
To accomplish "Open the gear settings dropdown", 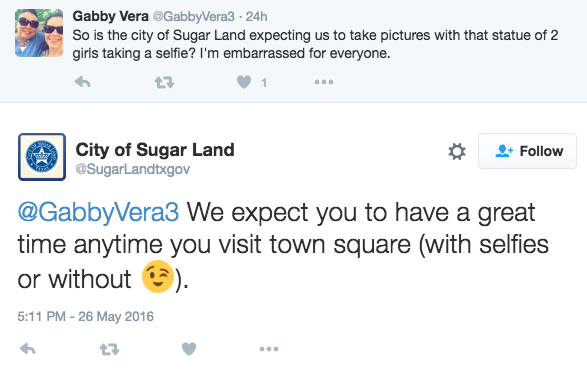I will point(457,151).
